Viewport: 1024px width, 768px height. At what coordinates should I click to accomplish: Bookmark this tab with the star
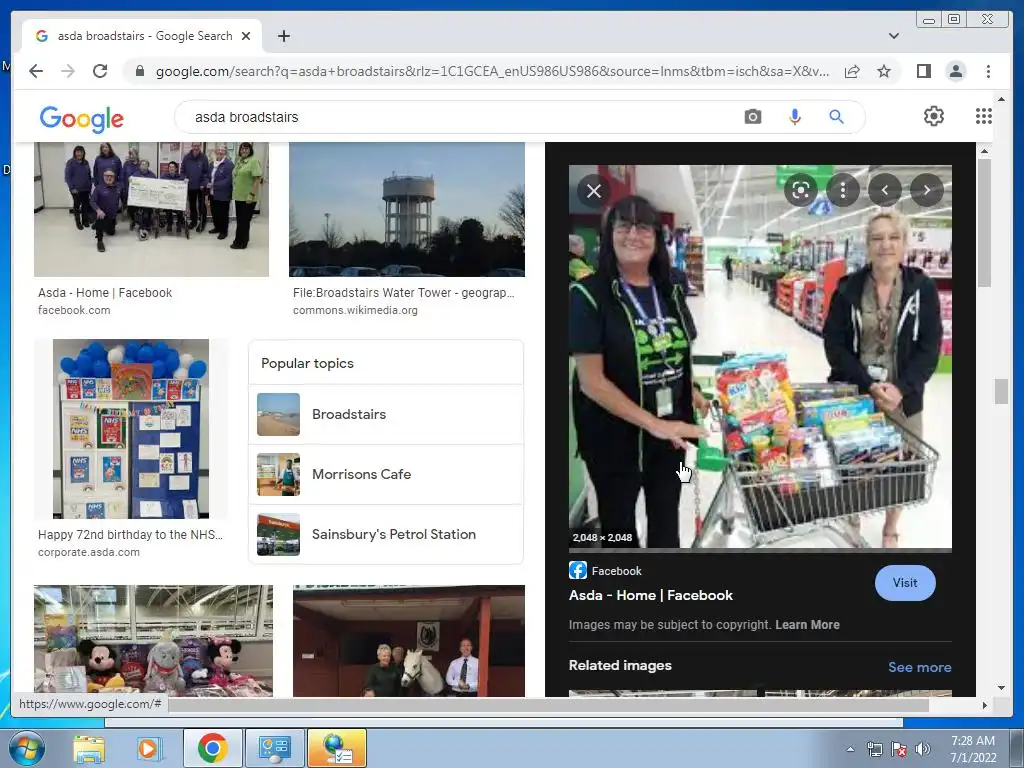click(884, 71)
